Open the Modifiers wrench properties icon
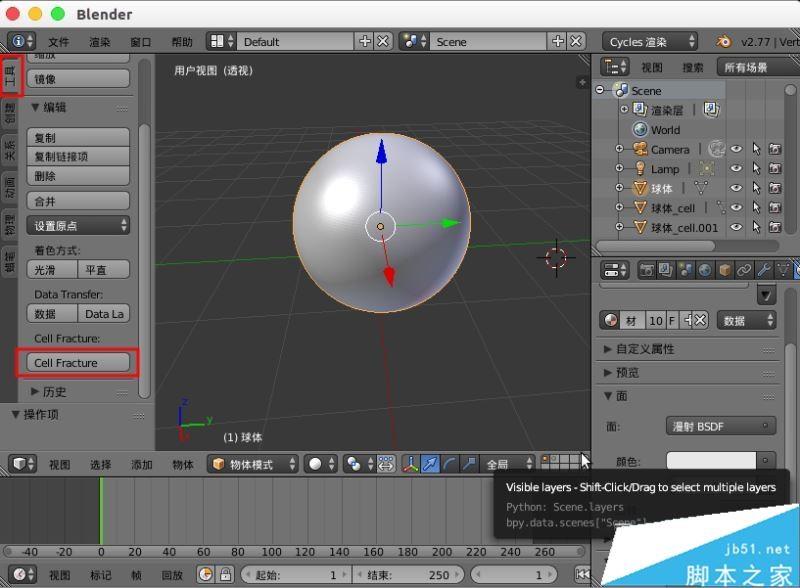This screenshot has height=588, width=800. 764,270
